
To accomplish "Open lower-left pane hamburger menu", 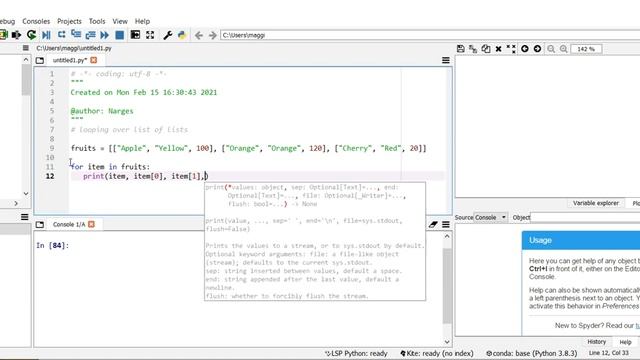I will (24, 217).
